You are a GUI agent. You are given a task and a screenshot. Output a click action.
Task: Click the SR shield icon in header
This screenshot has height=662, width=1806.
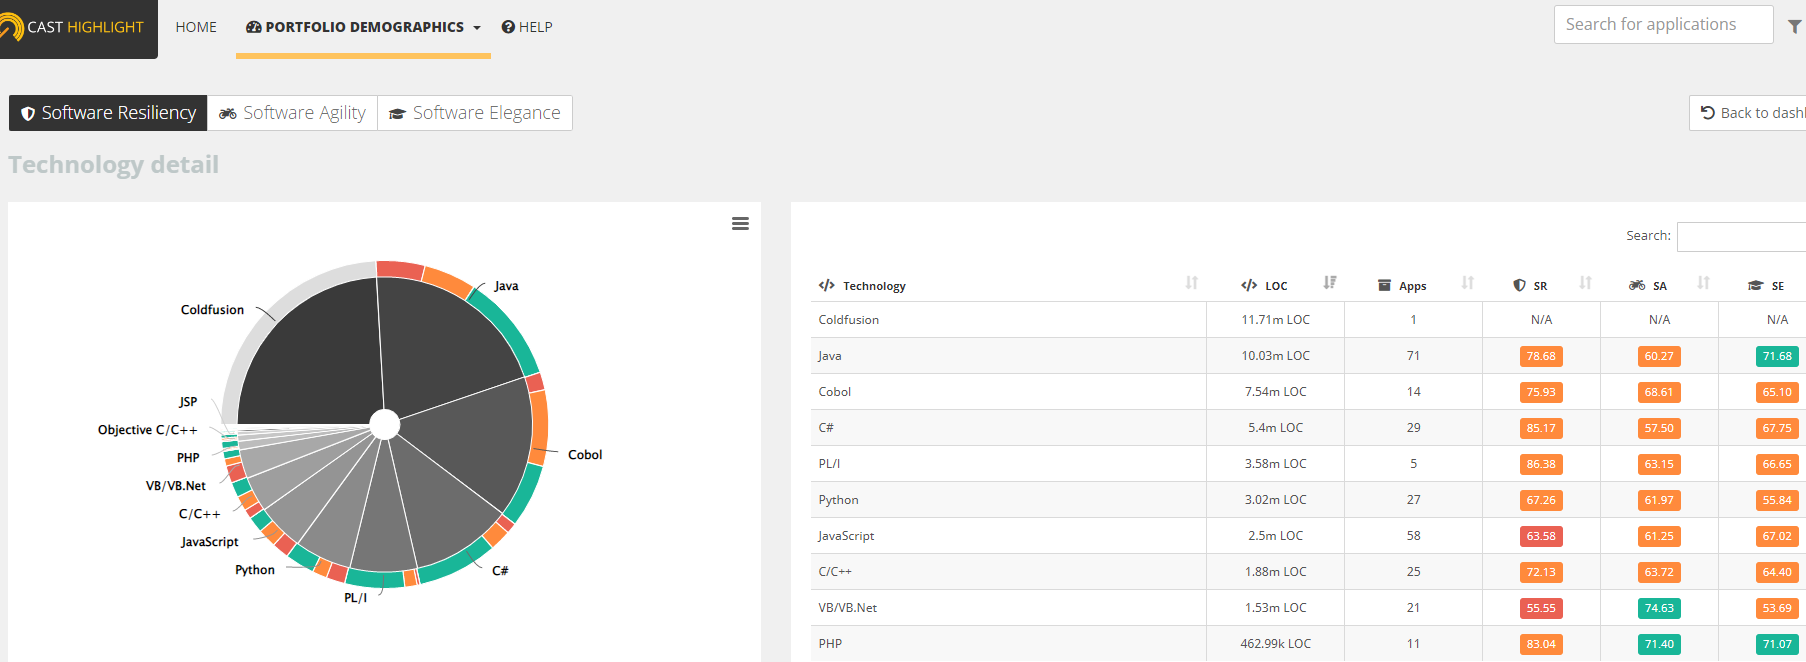click(1520, 285)
